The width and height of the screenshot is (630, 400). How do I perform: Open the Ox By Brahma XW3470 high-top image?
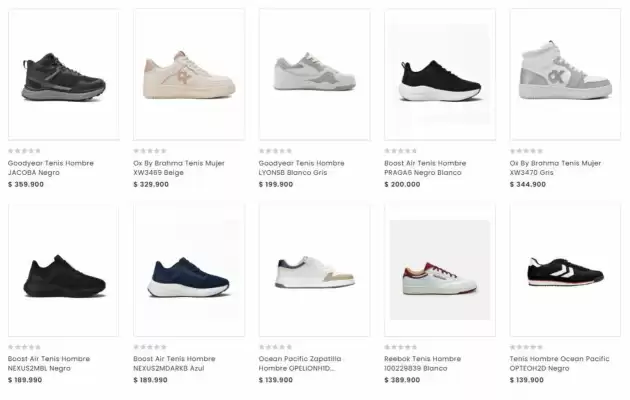tap(565, 74)
